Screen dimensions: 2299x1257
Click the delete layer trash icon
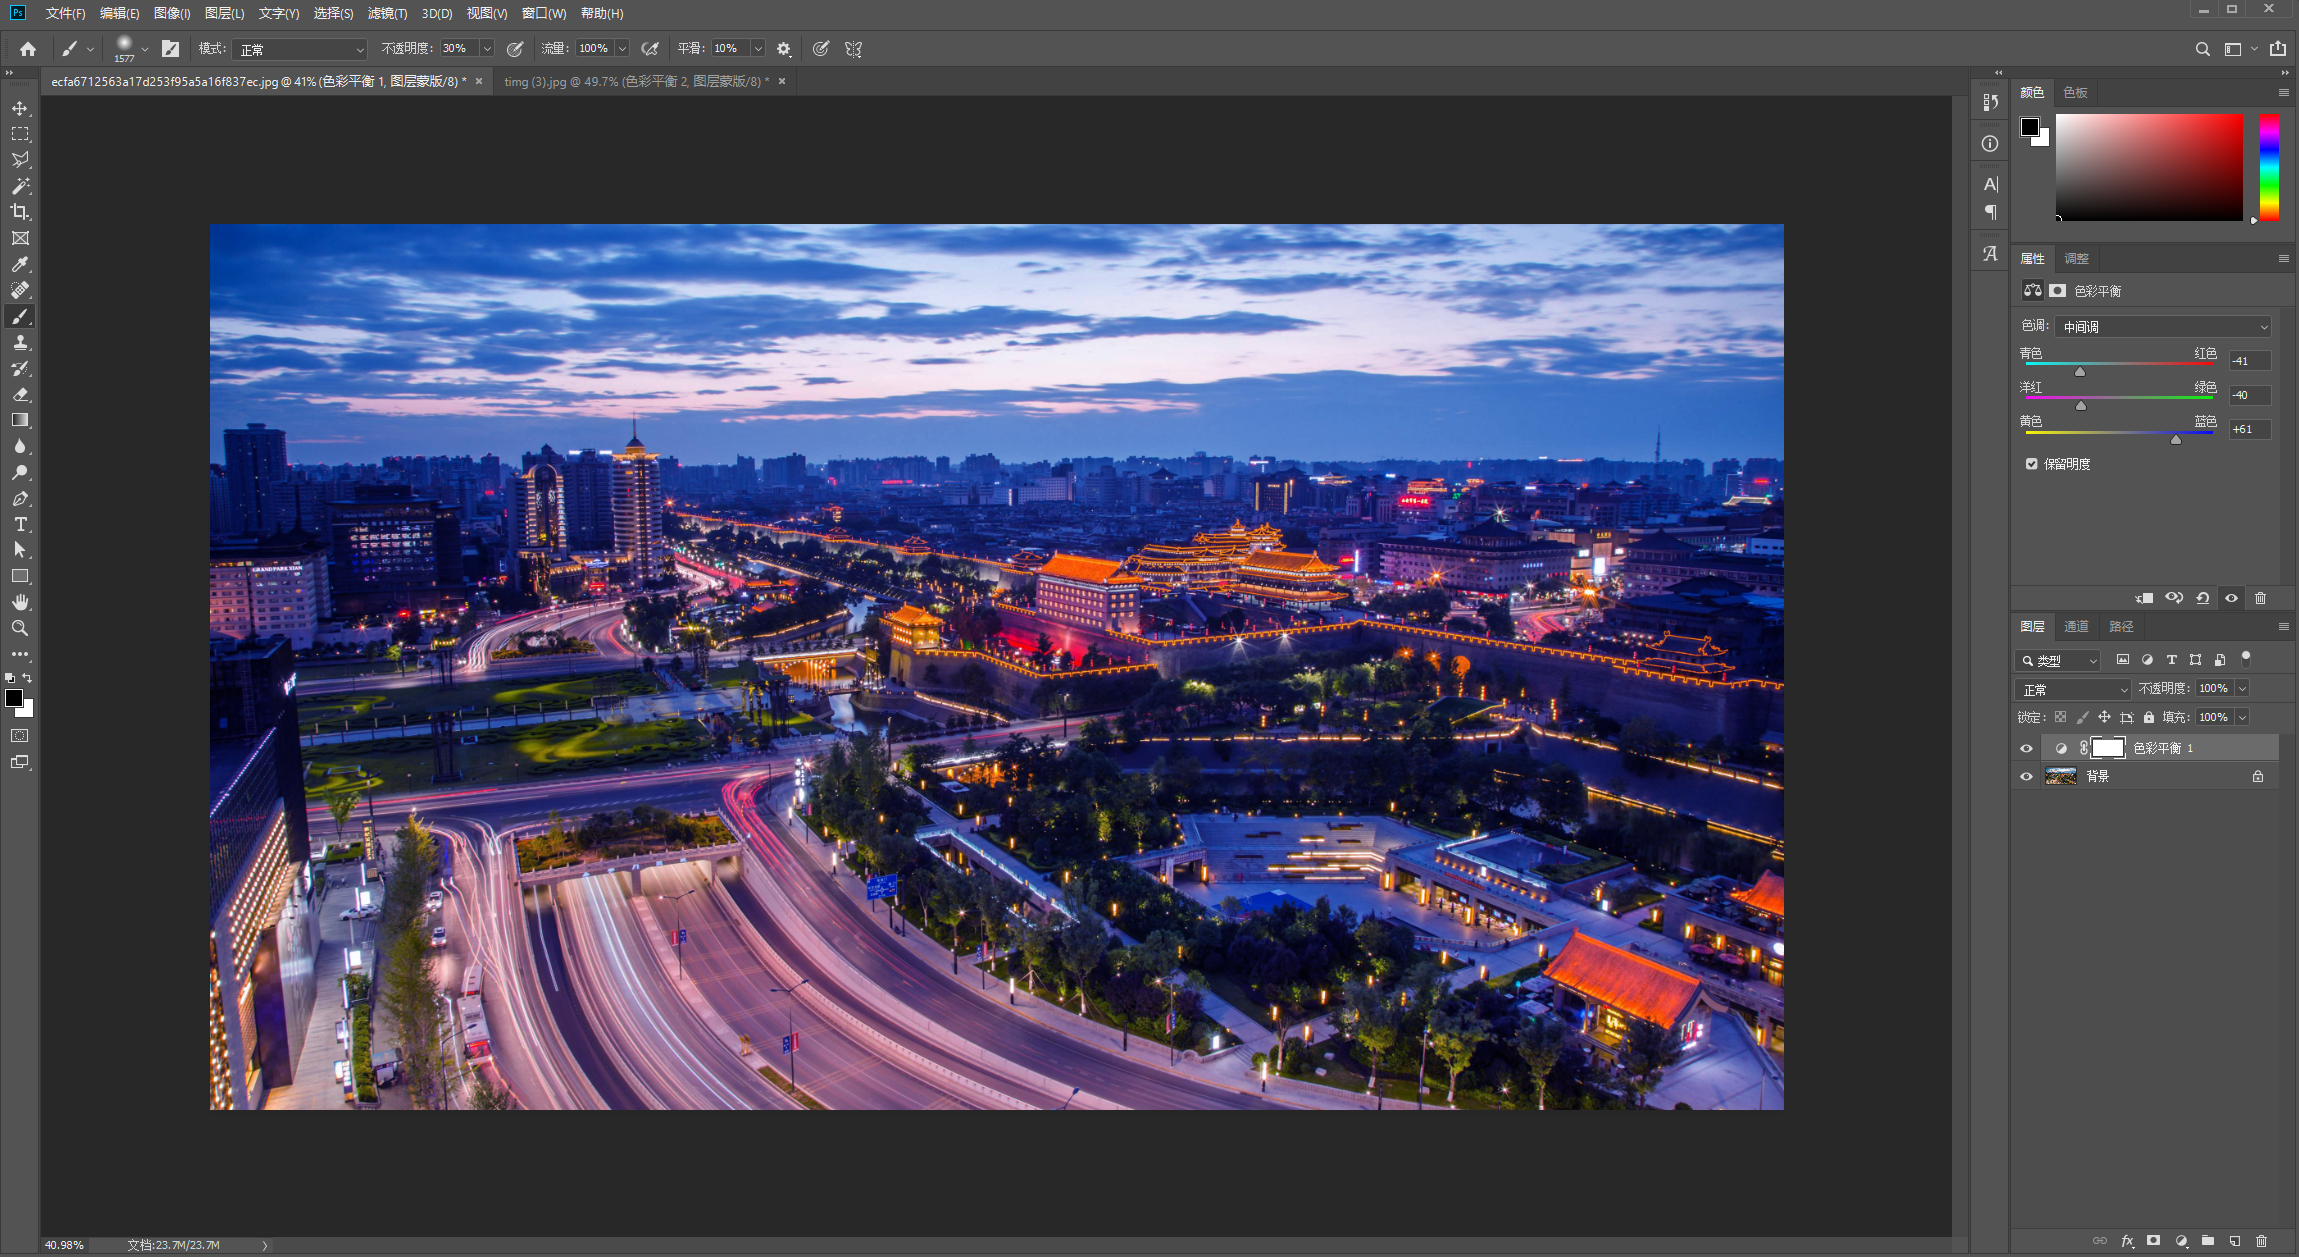tap(2262, 1241)
